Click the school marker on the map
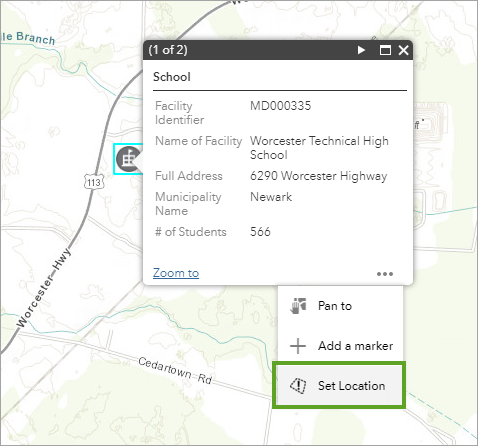 click(x=128, y=159)
